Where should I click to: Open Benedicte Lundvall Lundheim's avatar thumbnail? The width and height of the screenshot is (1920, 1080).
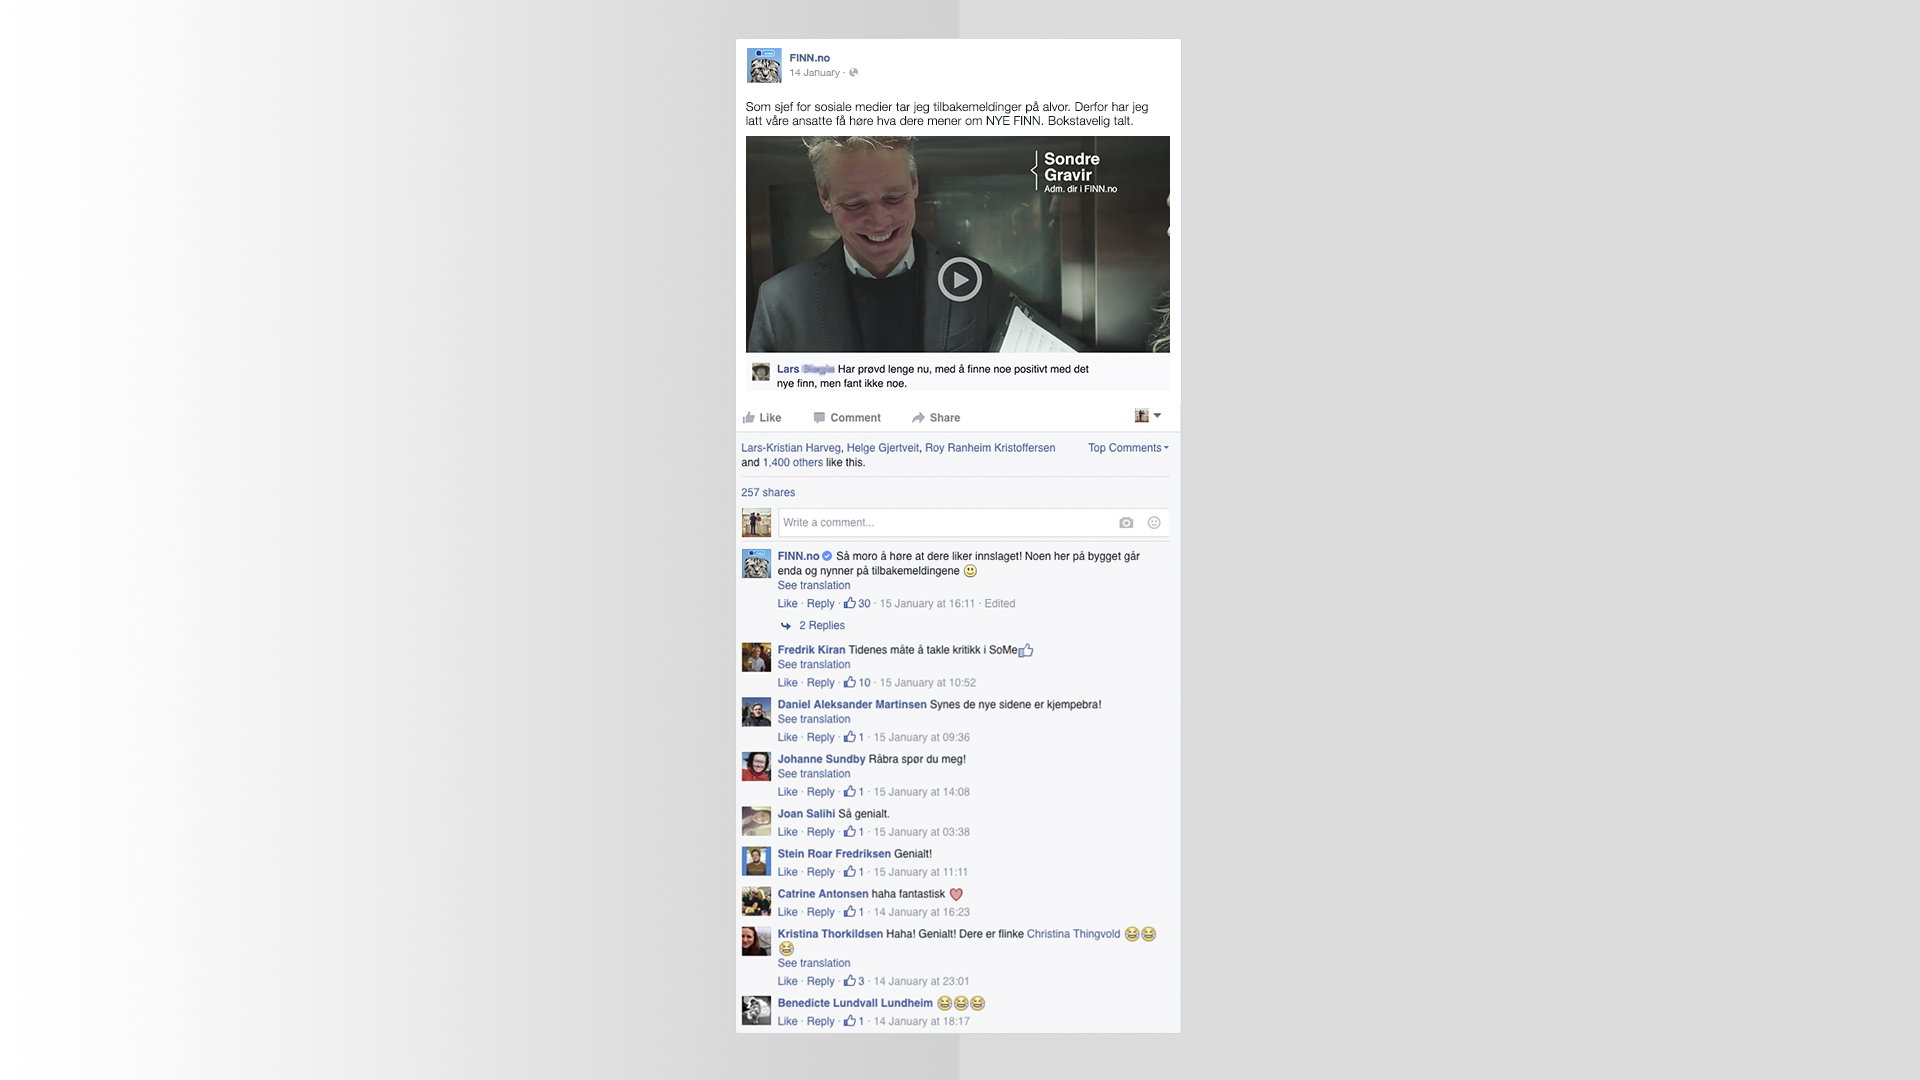(x=756, y=1010)
